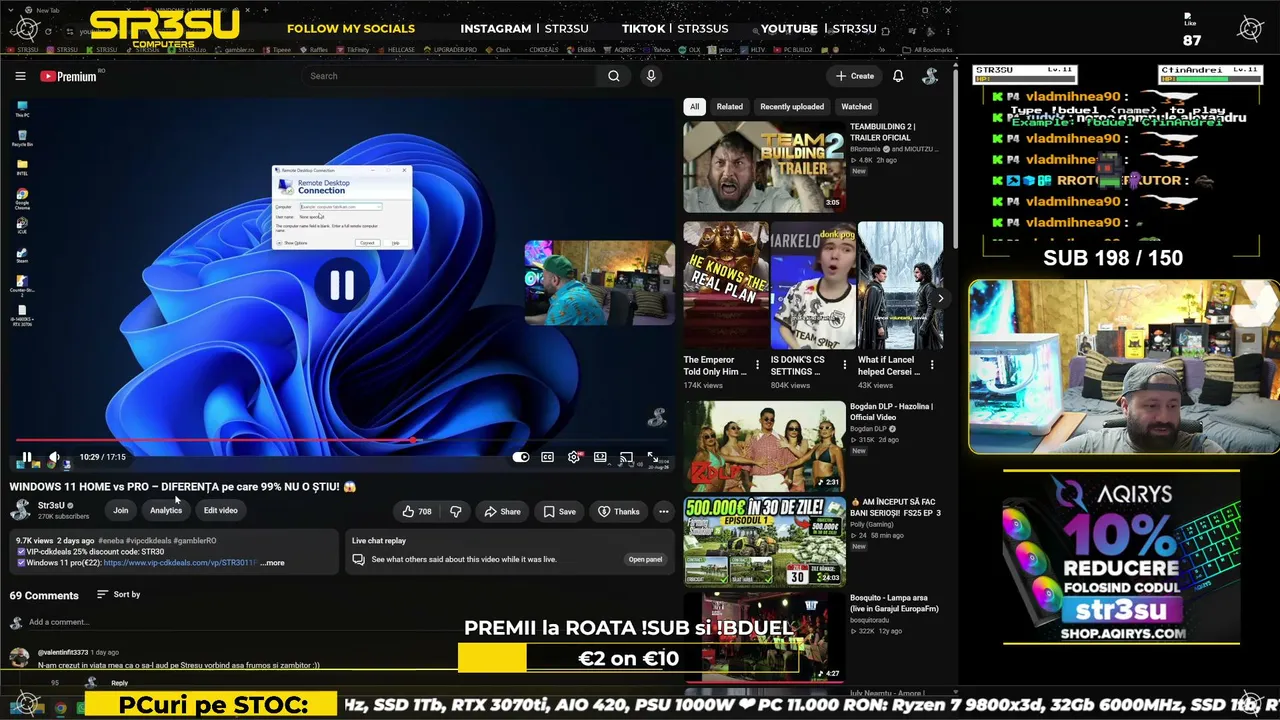1280x720 pixels.
Task: Open YouTube notifications bell
Action: point(898,76)
